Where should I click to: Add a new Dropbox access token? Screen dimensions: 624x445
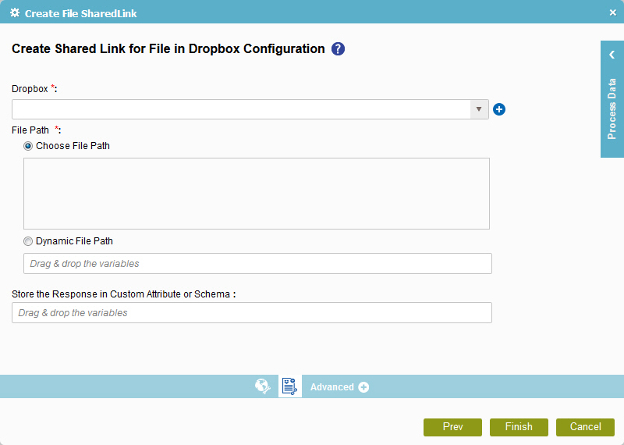point(499,109)
